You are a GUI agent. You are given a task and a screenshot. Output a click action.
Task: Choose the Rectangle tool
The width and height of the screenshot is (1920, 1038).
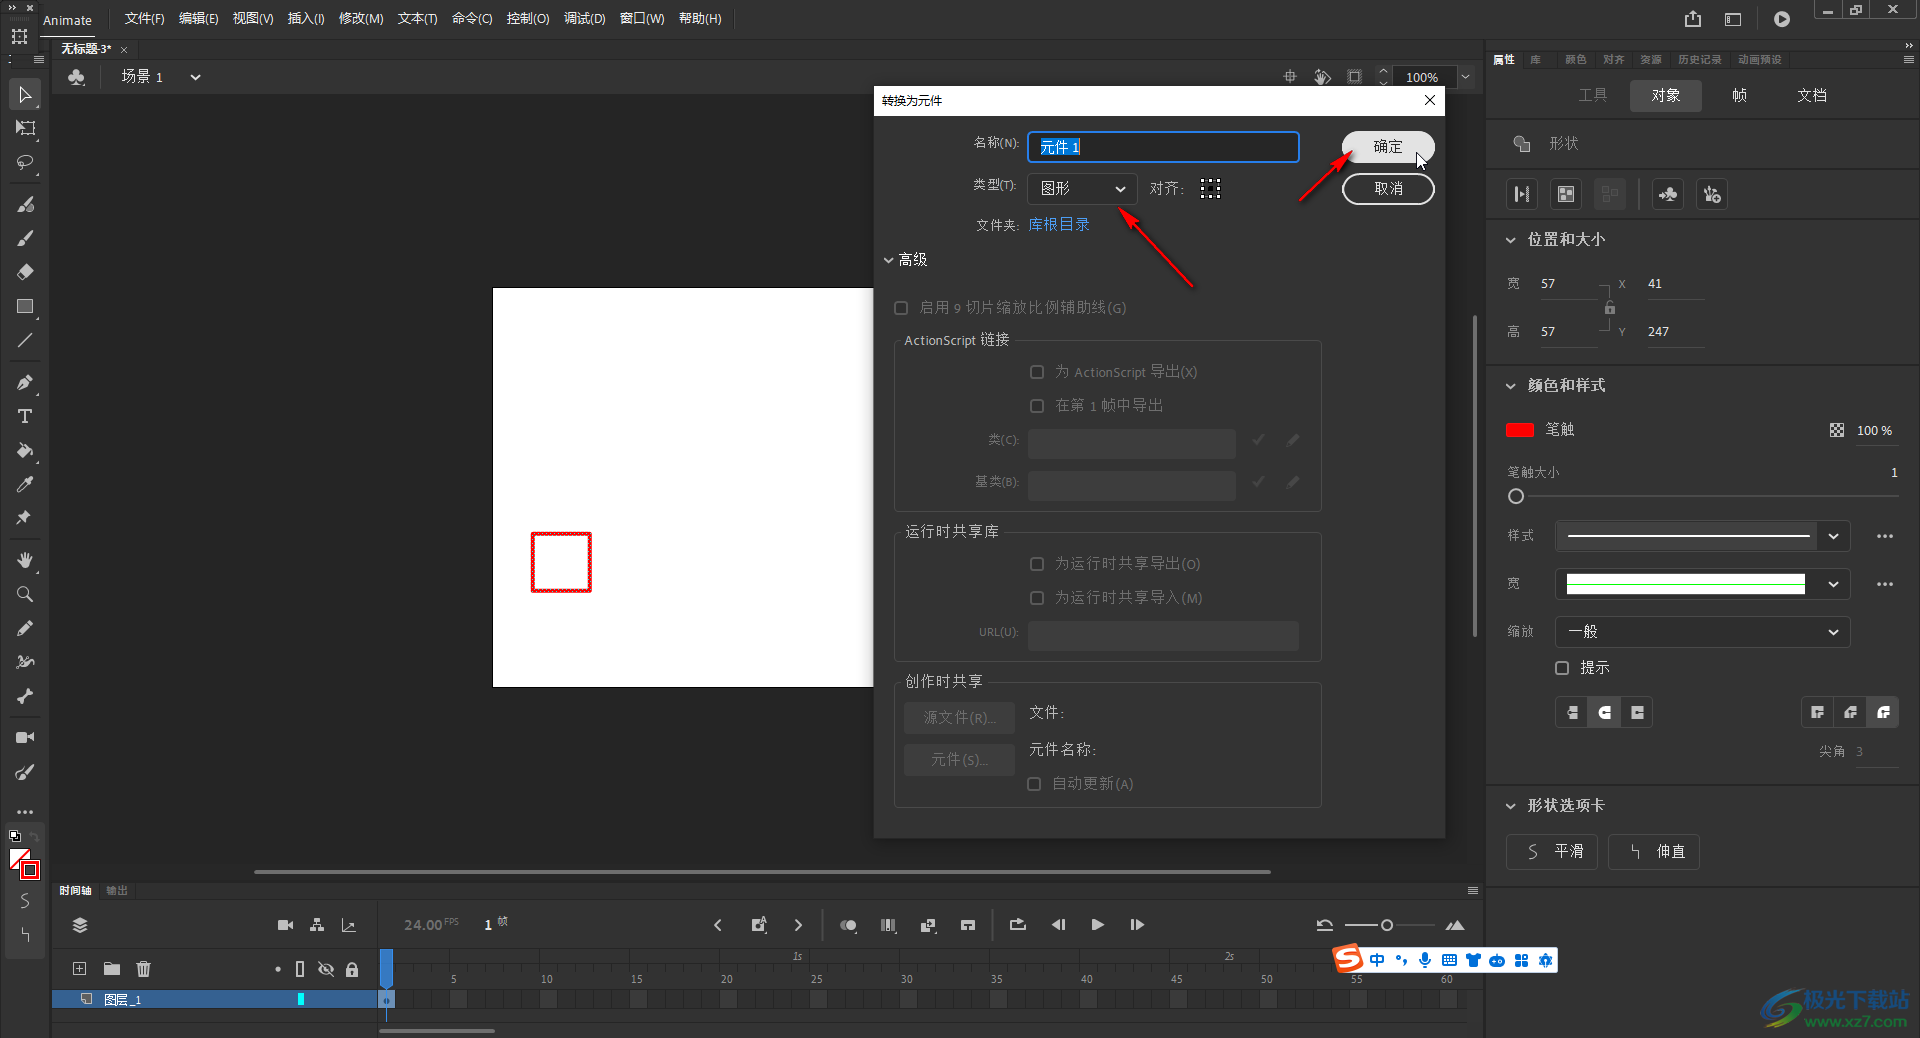[25, 307]
